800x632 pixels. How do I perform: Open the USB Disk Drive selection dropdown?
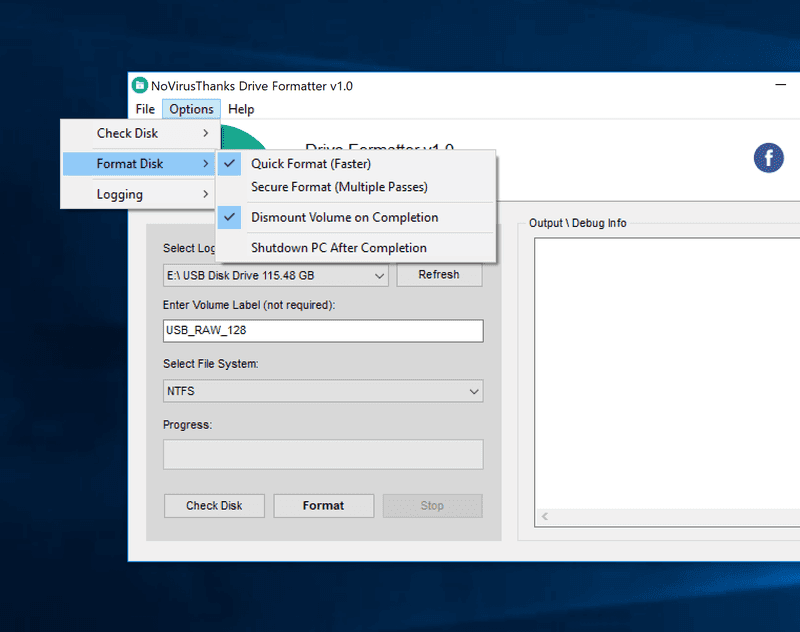point(275,275)
